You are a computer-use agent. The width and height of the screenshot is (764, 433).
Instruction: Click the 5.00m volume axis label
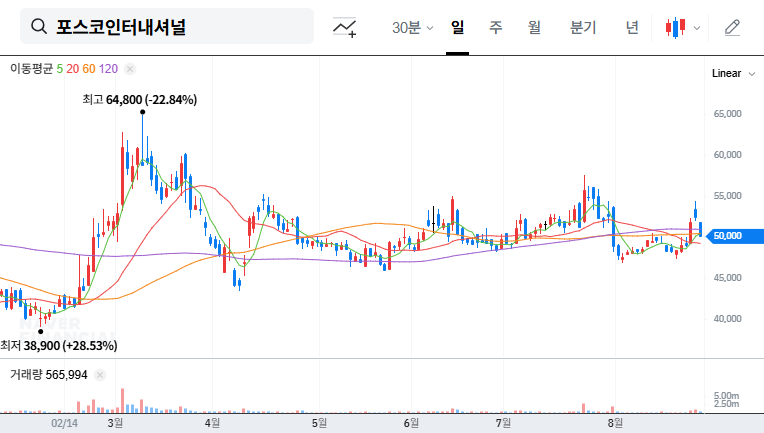pyautogui.click(x=726, y=395)
